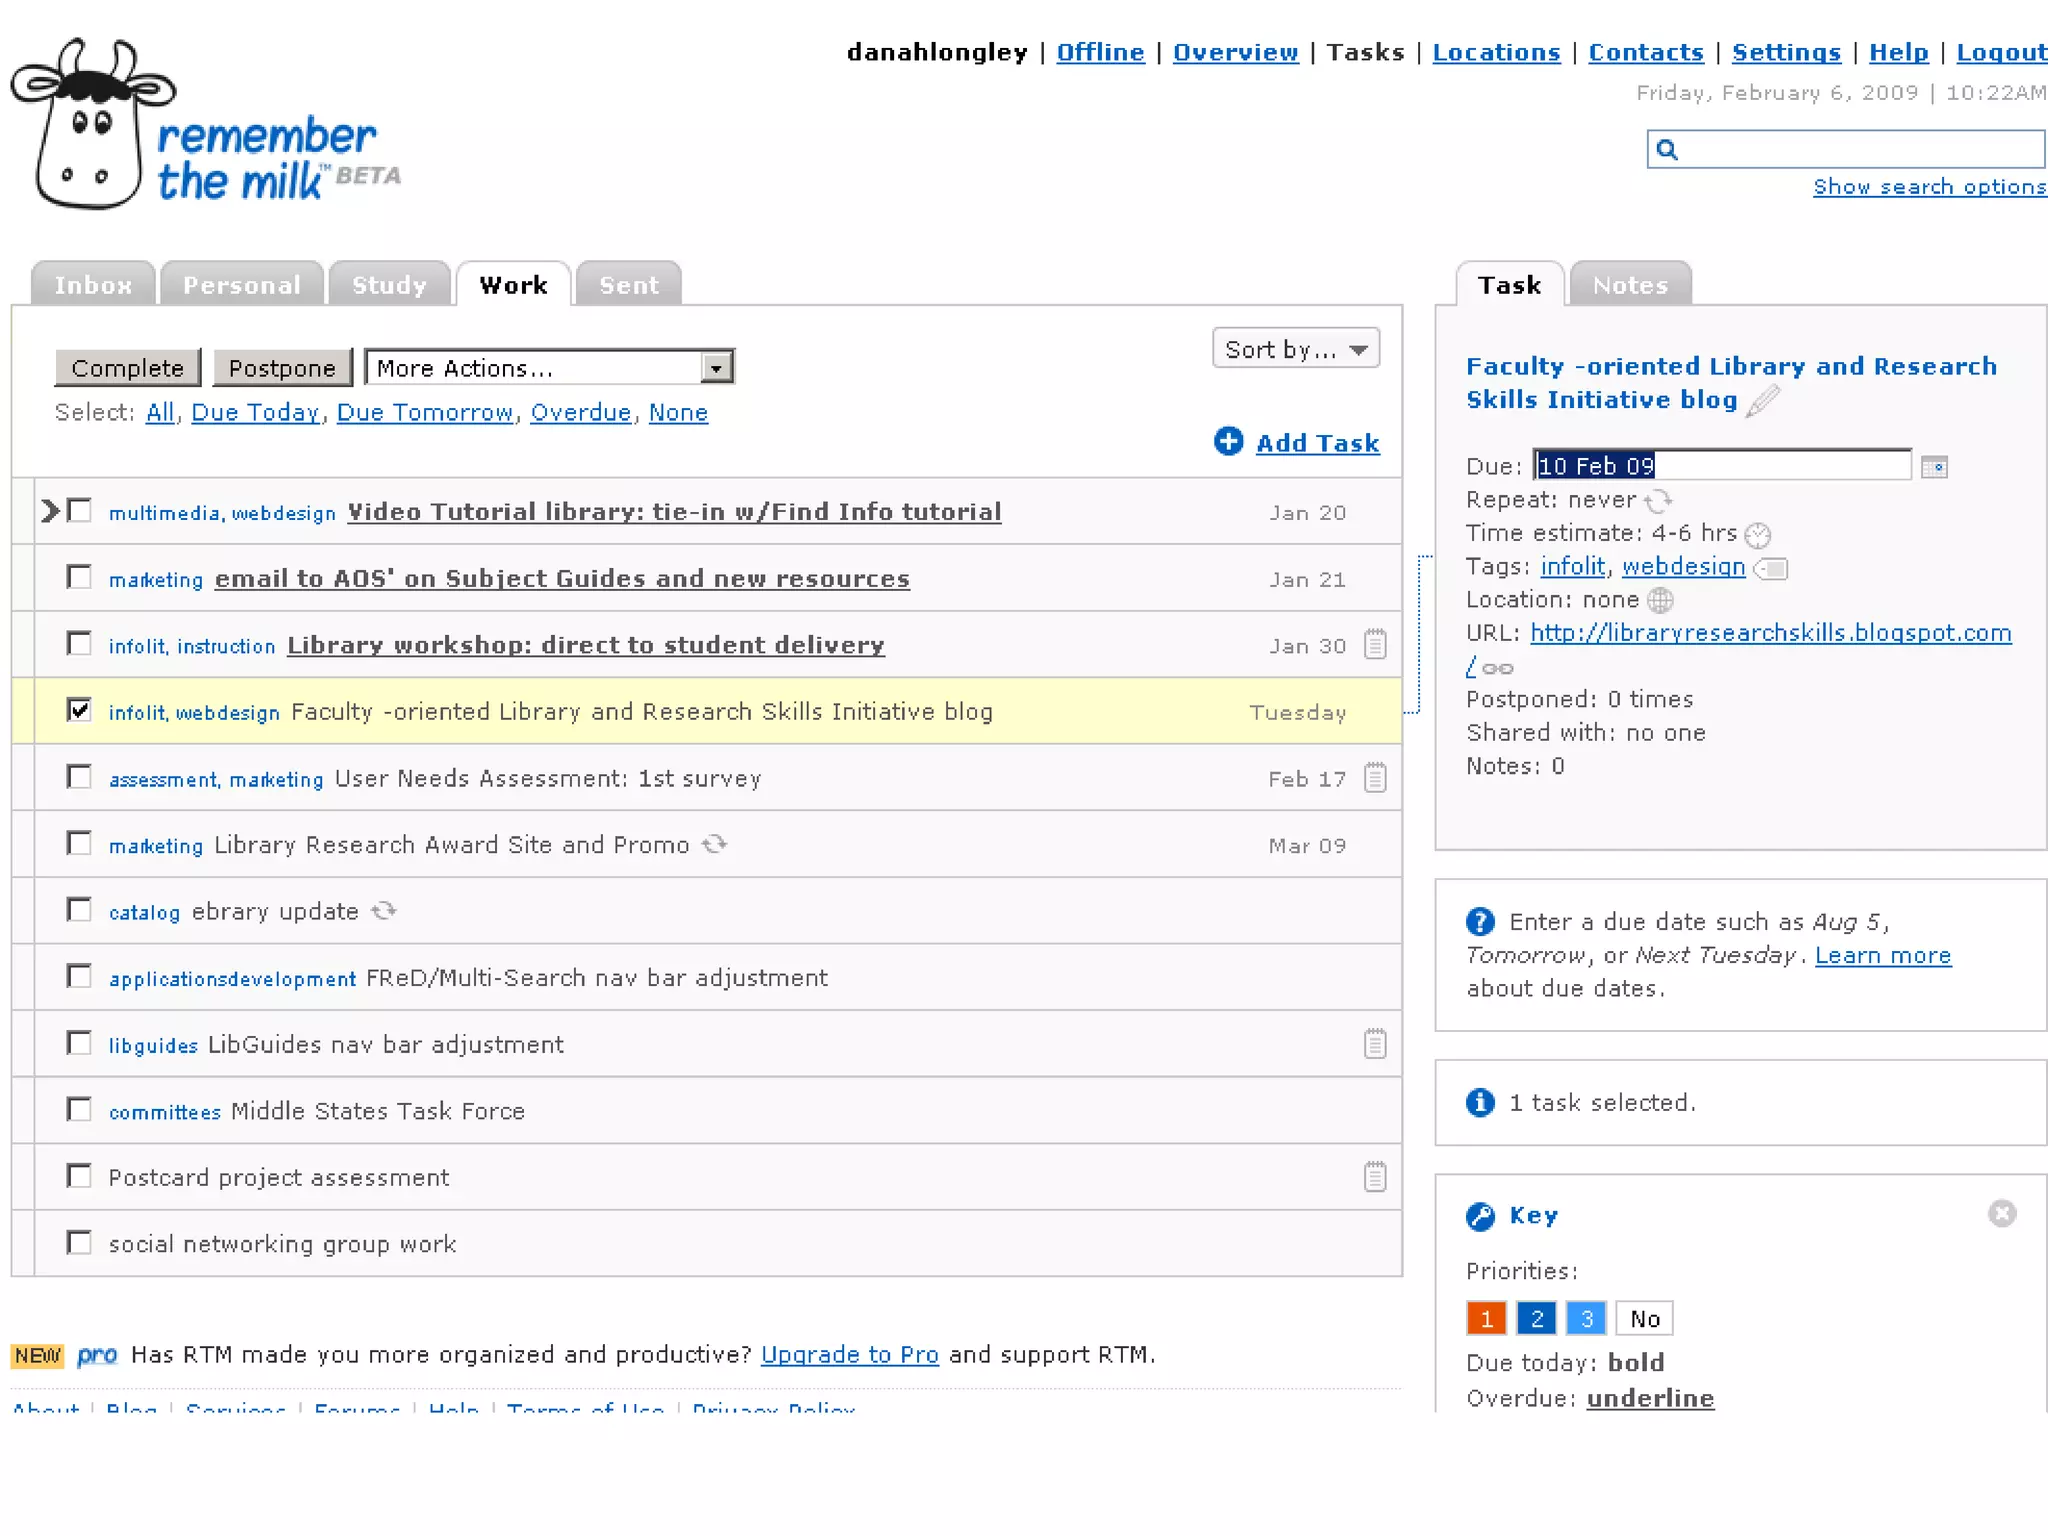Check the Video Tutorial library task checkbox
The image size is (2048, 1536).
(79, 511)
